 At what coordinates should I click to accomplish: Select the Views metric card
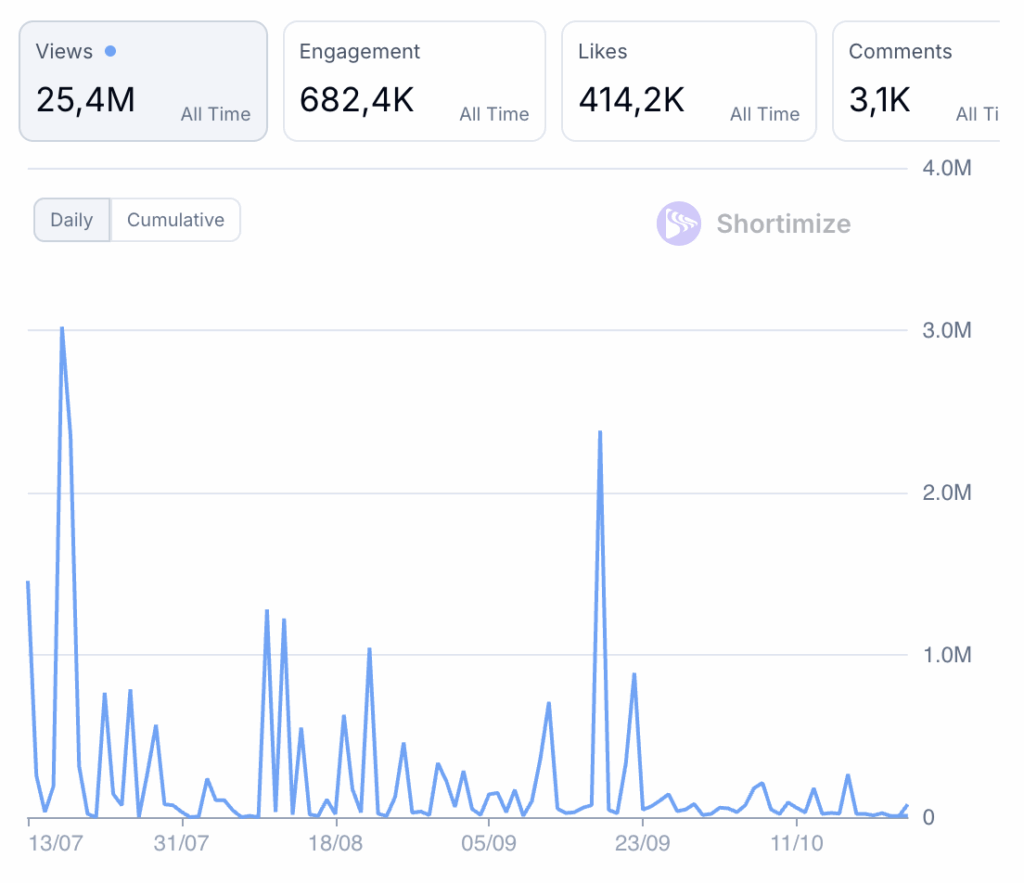click(143, 81)
